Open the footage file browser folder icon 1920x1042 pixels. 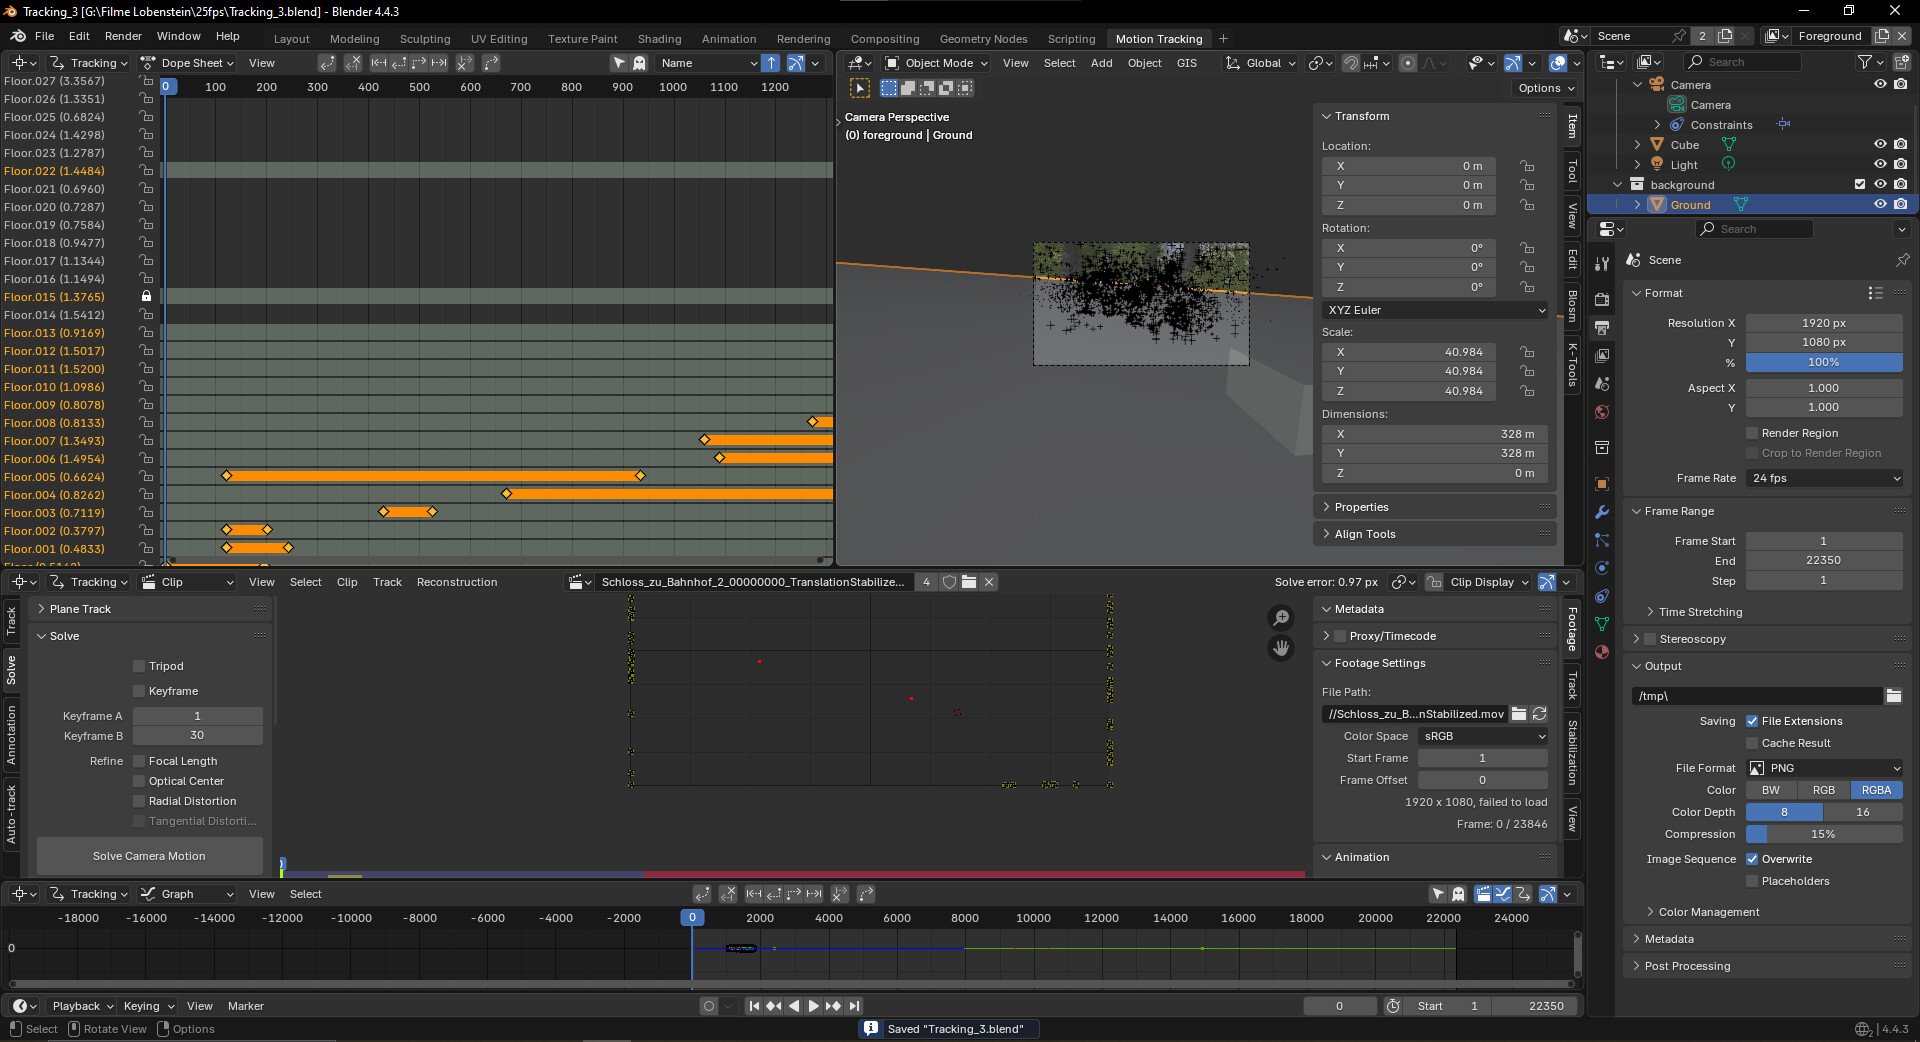pyautogui.click(x=1519, y=714)
